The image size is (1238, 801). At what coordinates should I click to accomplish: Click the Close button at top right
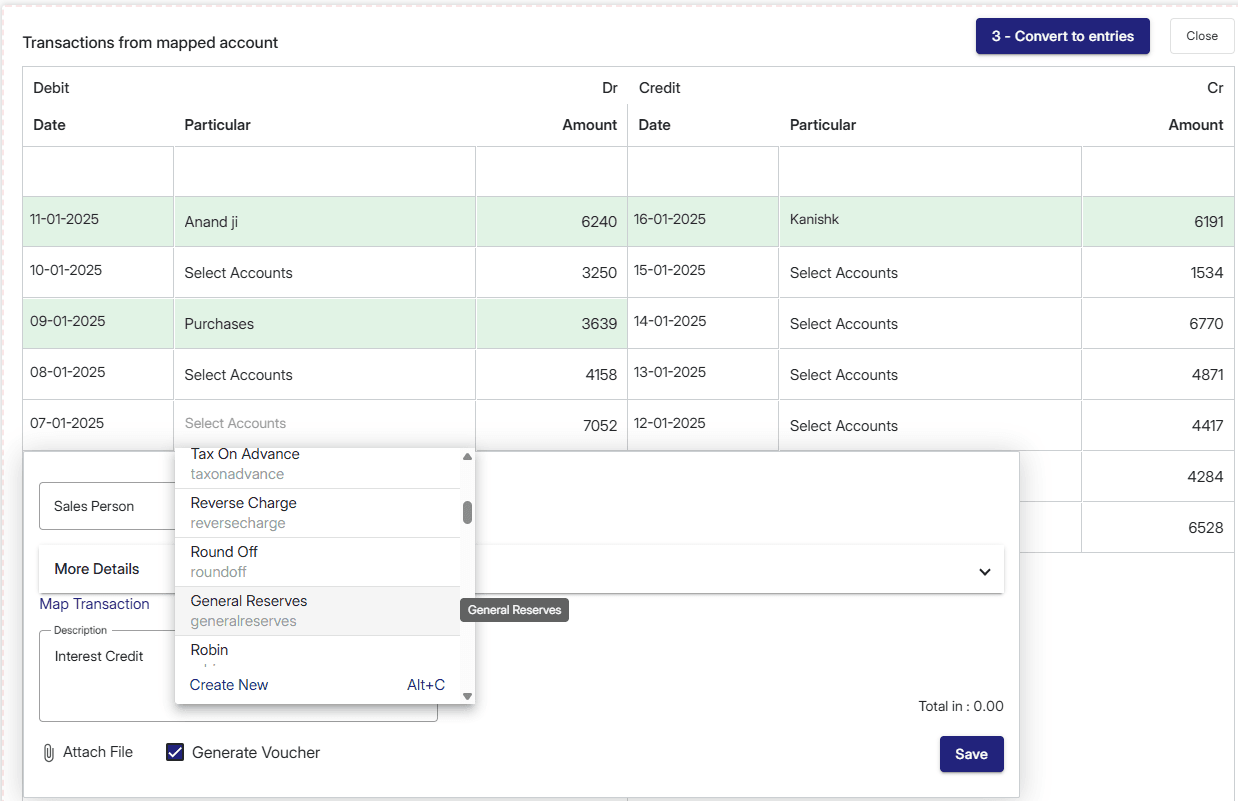coord(1201,36)
